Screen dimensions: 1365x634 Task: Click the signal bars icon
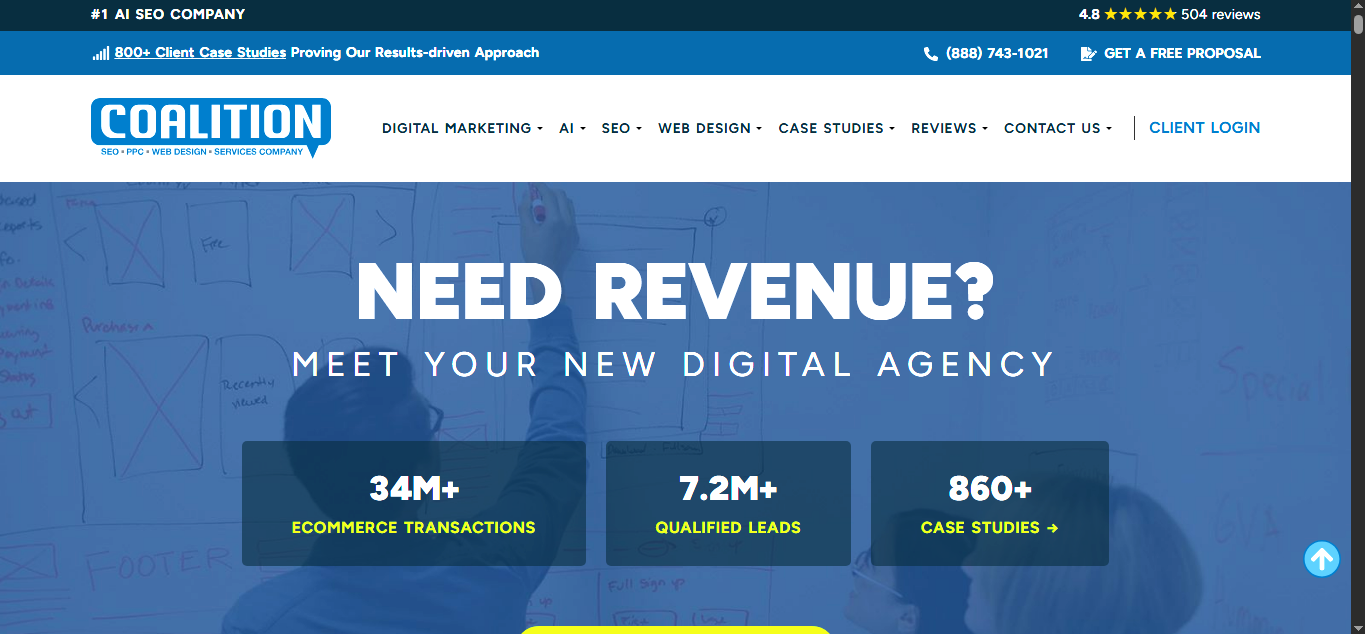pos(101,53)
